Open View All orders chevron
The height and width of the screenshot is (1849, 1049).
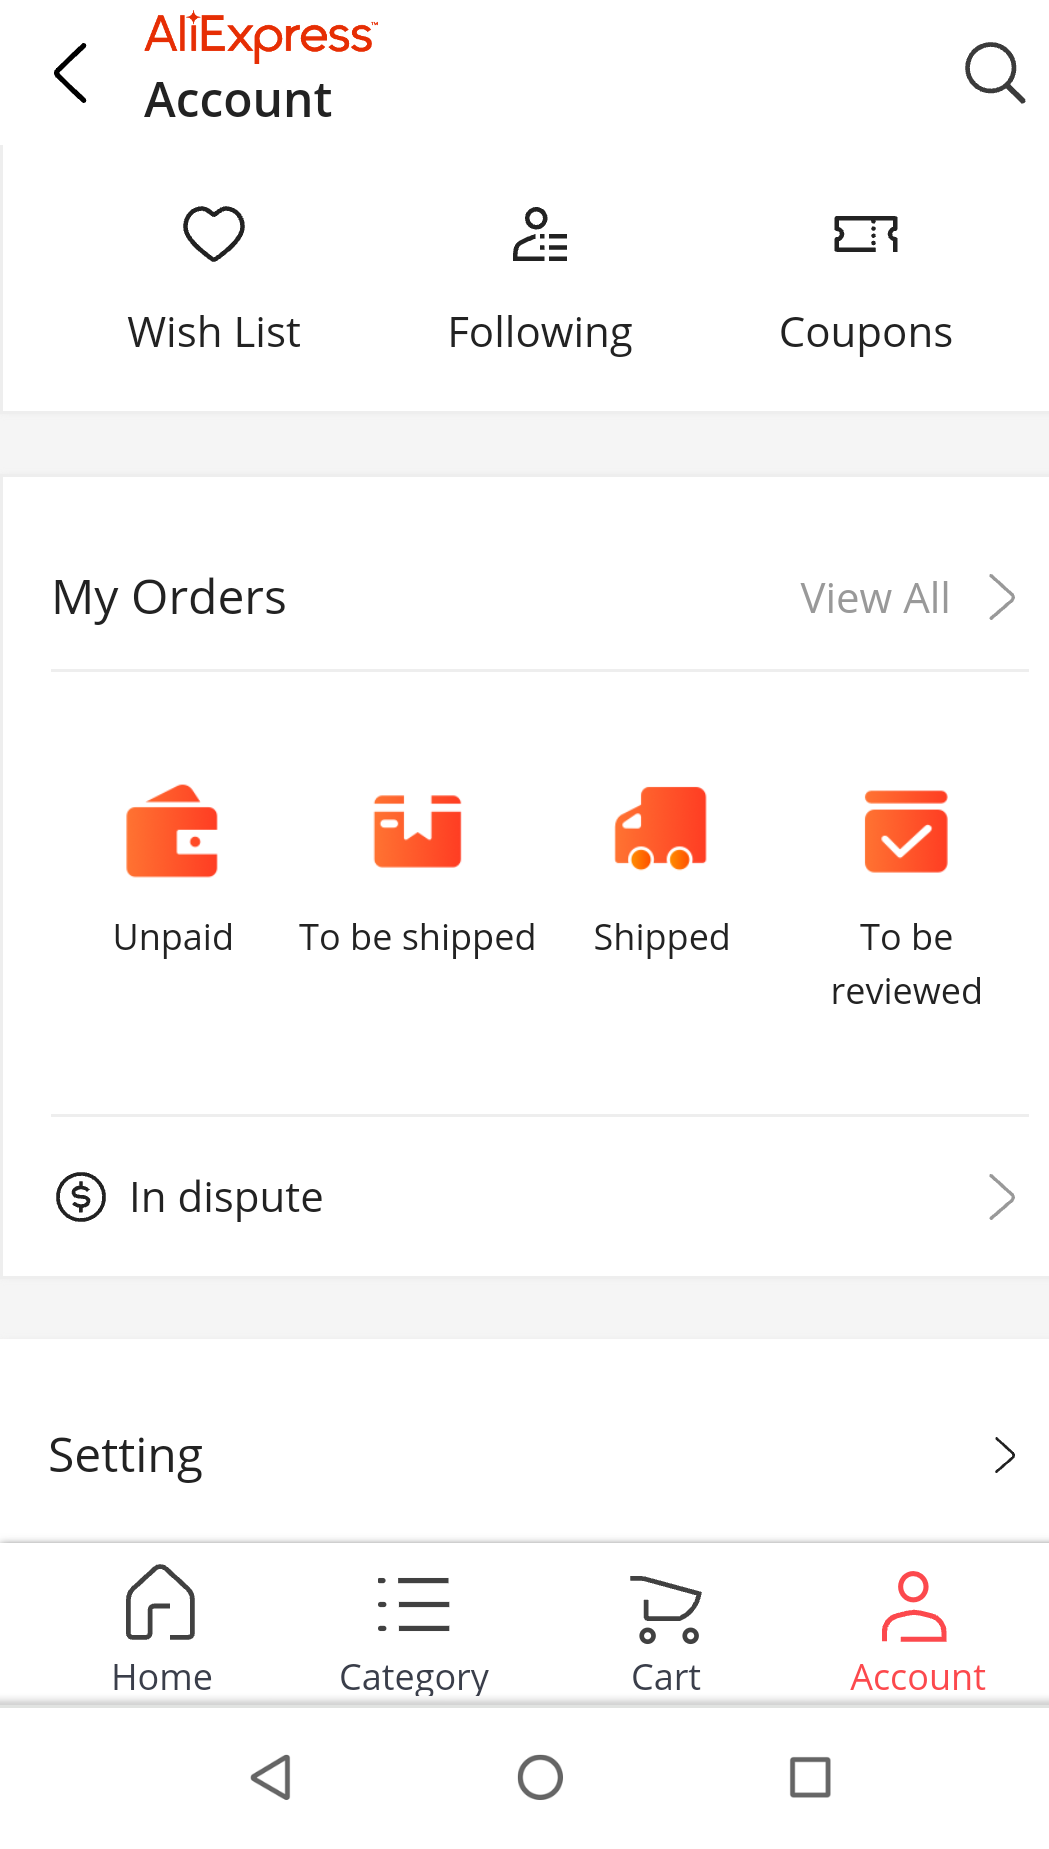1002,597
